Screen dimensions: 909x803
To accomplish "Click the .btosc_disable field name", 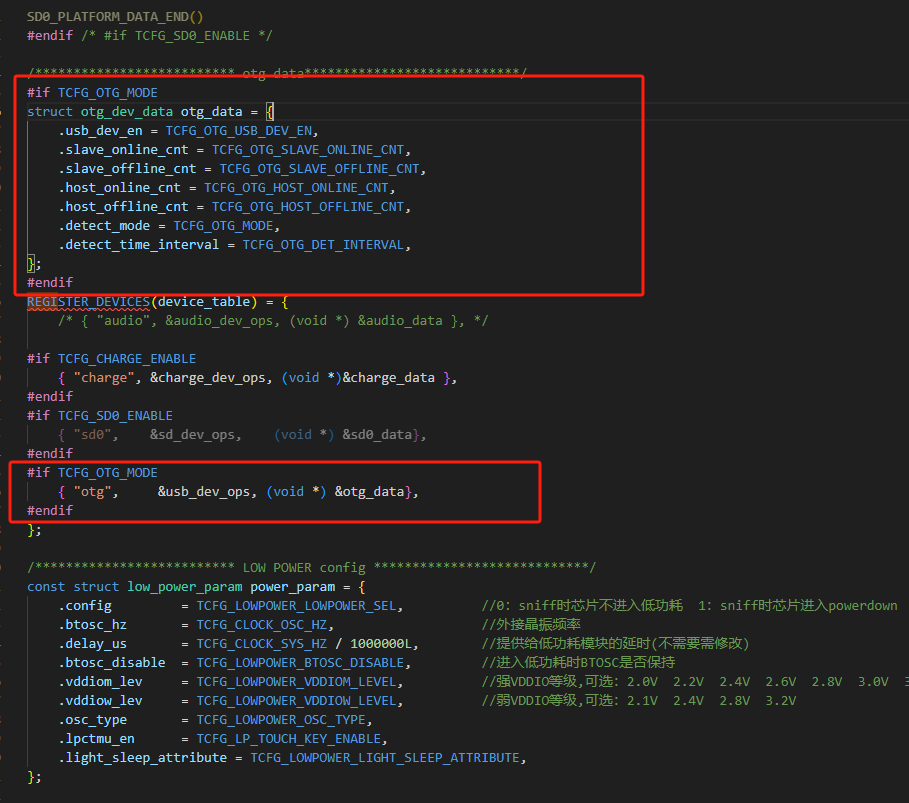I will click(x=111, y=663).
